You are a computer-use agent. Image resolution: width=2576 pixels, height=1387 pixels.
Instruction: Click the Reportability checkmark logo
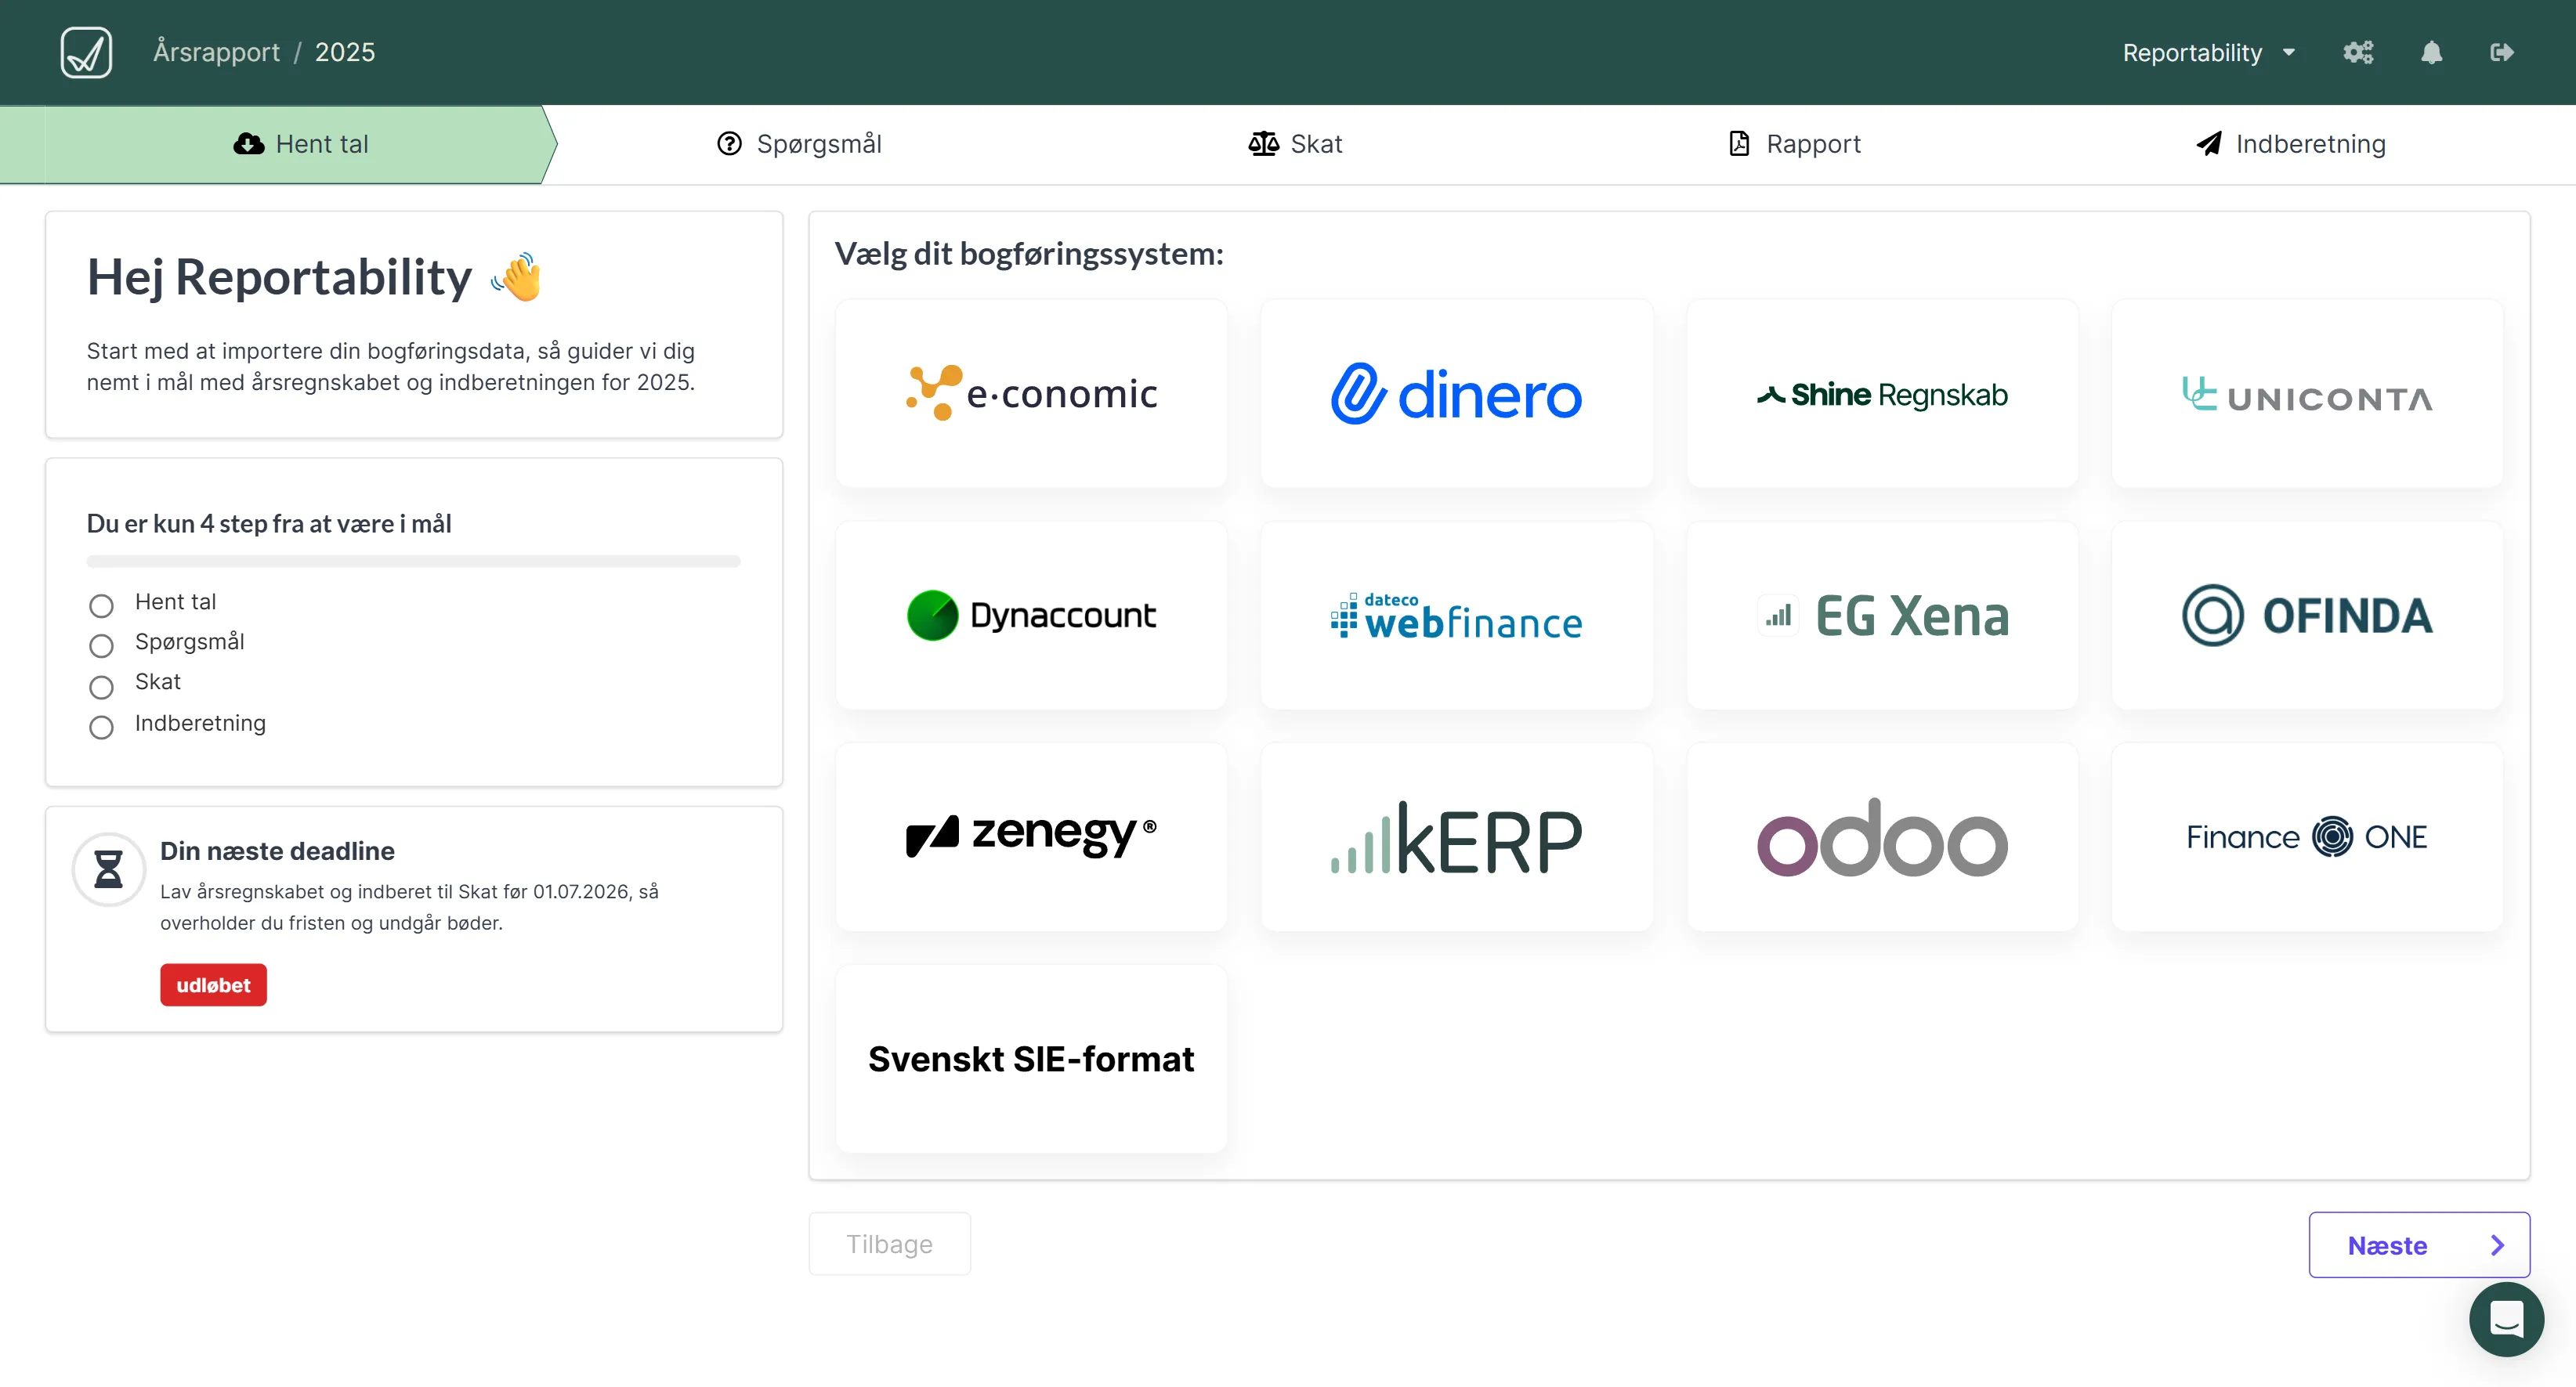click(x=86, y=52)
